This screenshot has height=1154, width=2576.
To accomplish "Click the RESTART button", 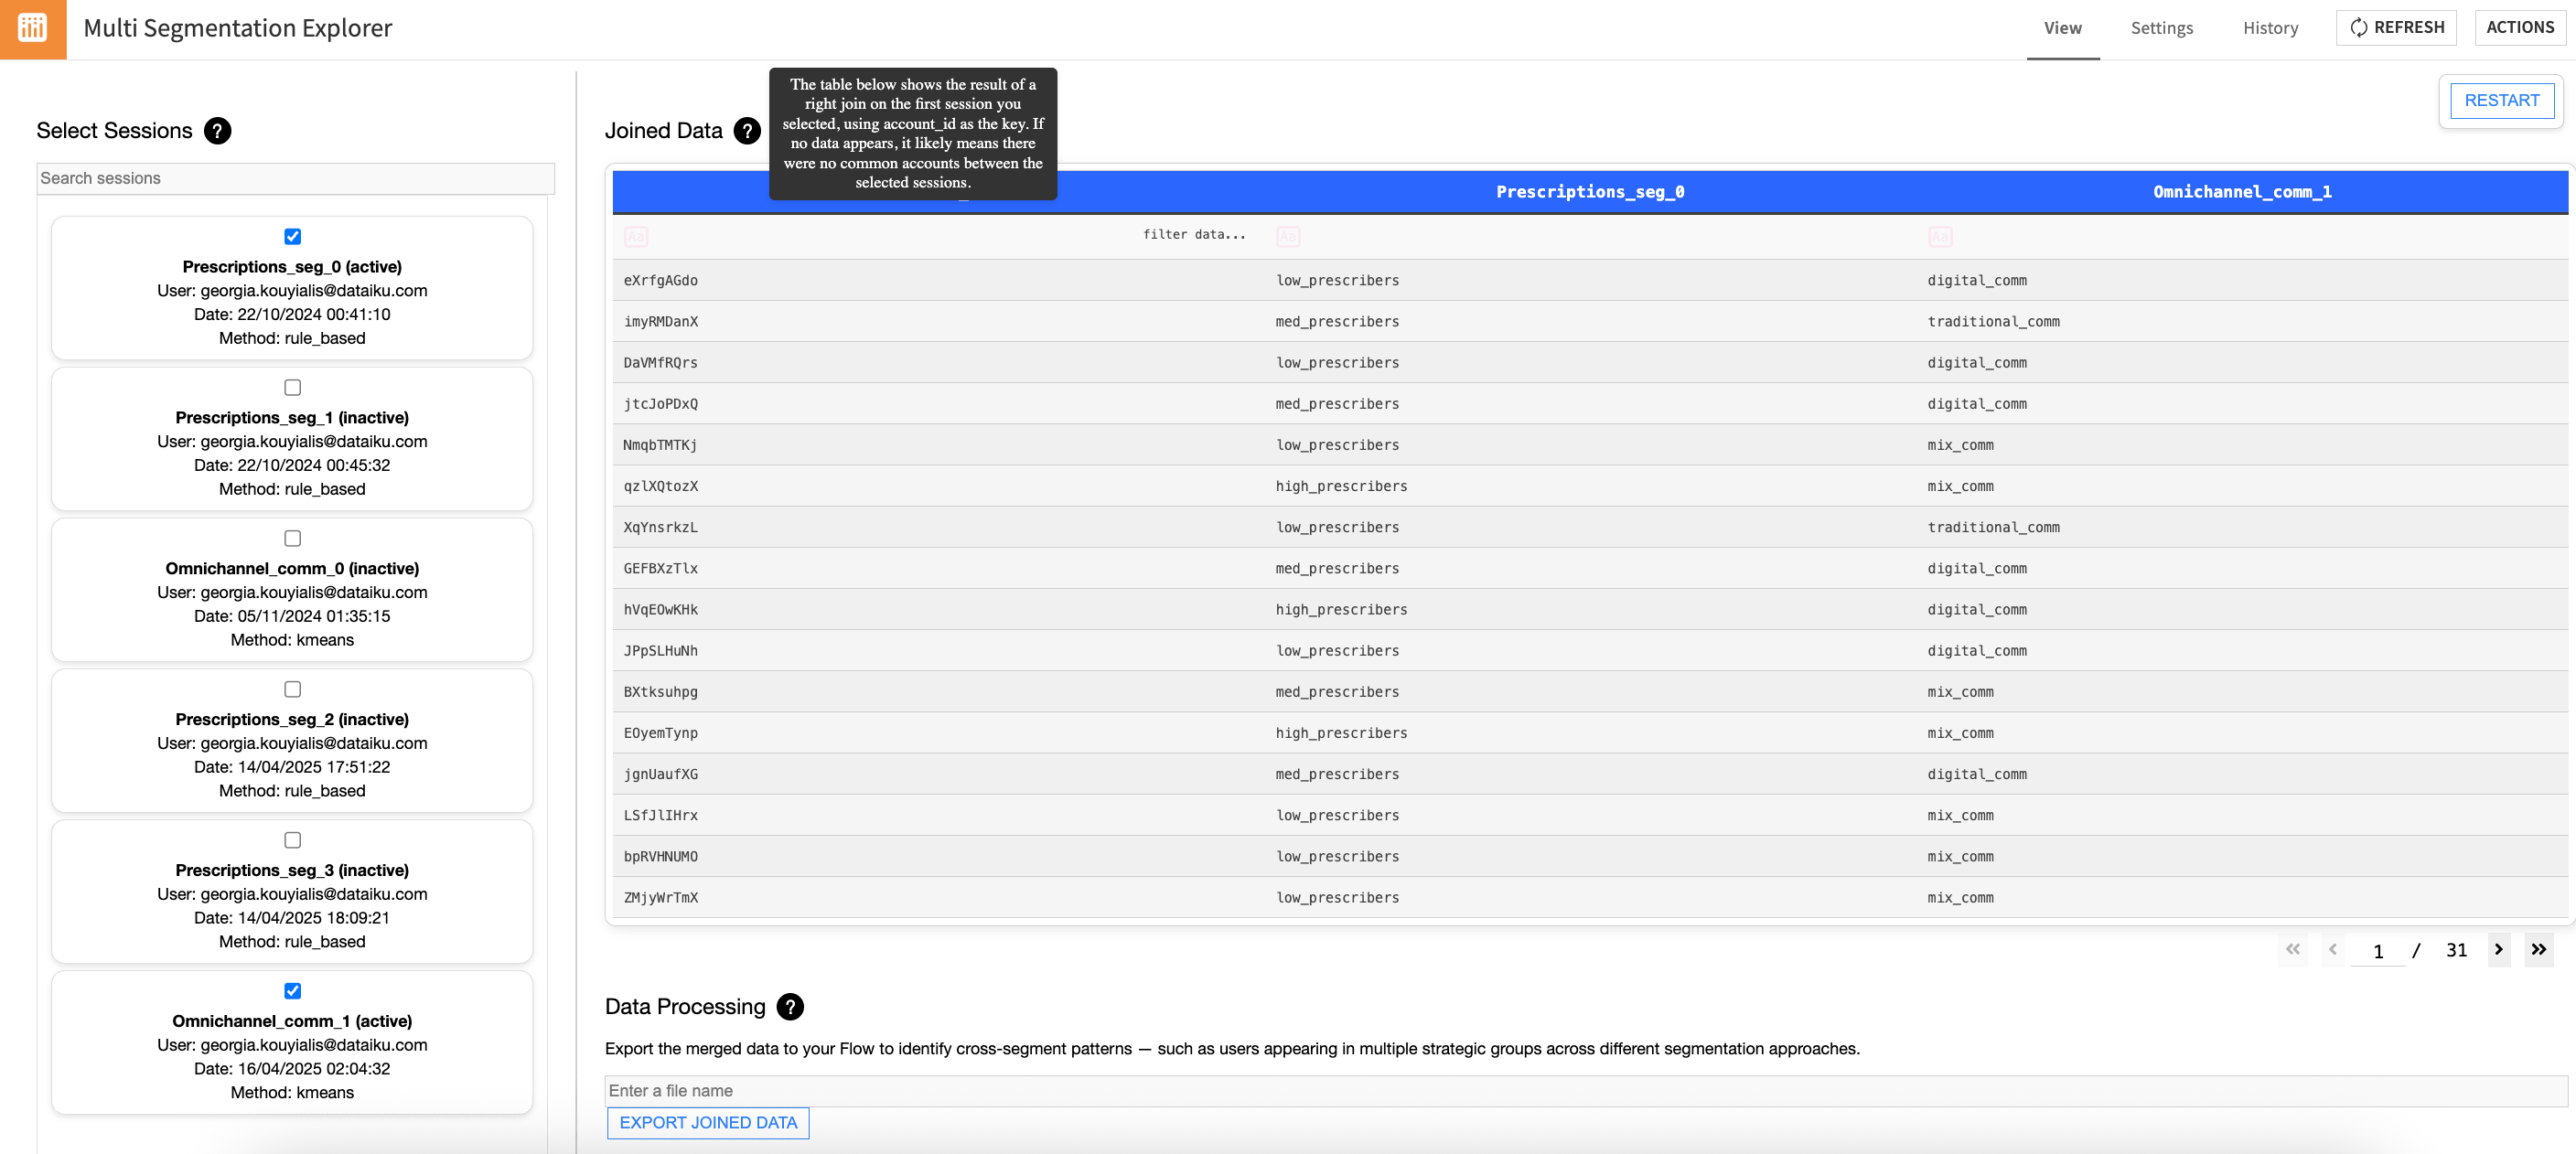I will coord(2501,100).
